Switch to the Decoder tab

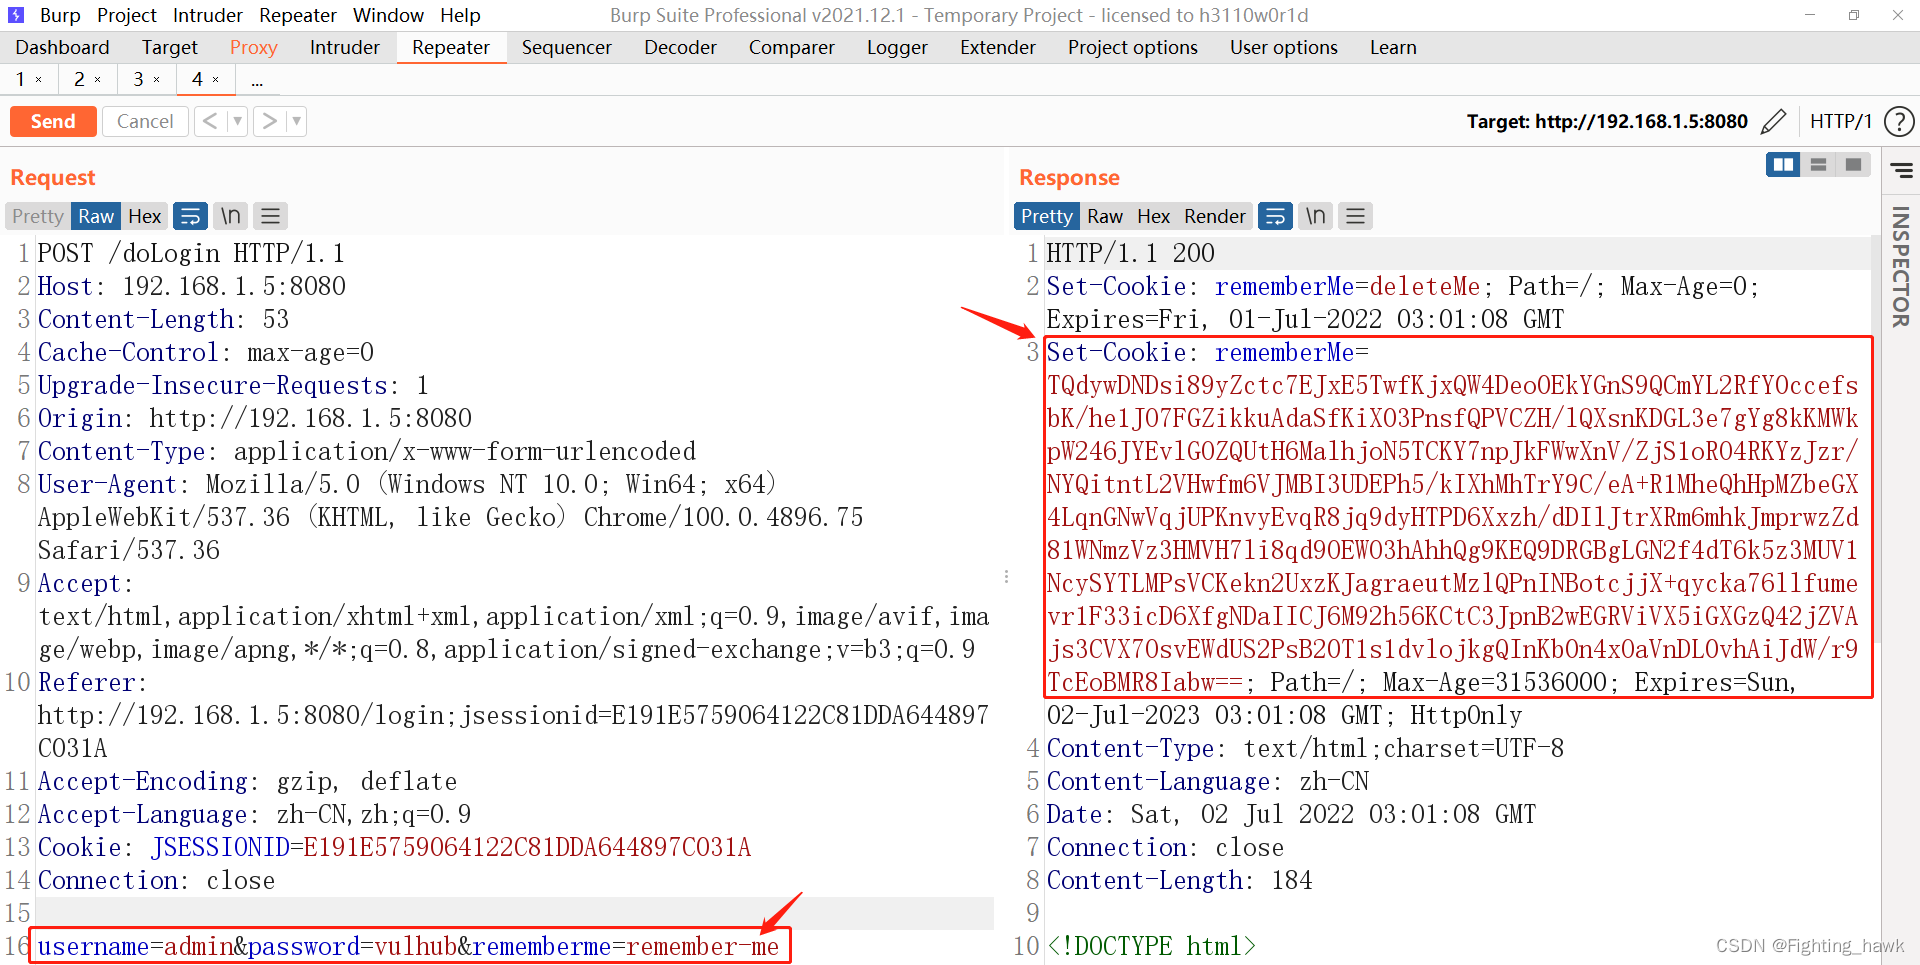[680, 47]
